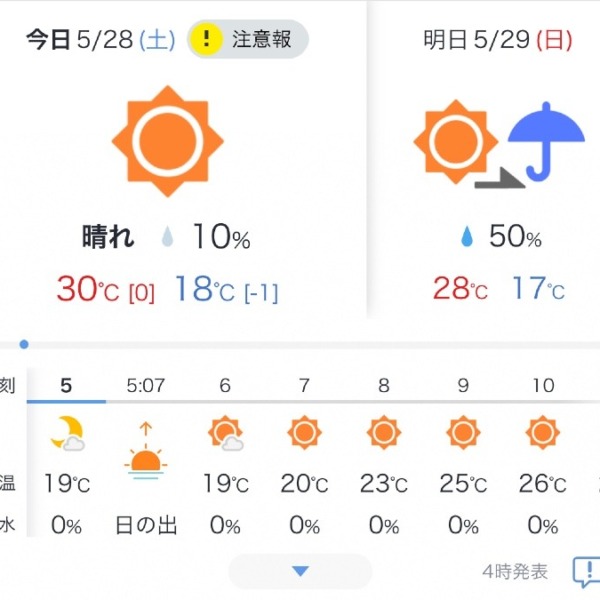Select today's large sunny weather icon
The width and height of the screenshot is (600, 600).
pos(168,141)
